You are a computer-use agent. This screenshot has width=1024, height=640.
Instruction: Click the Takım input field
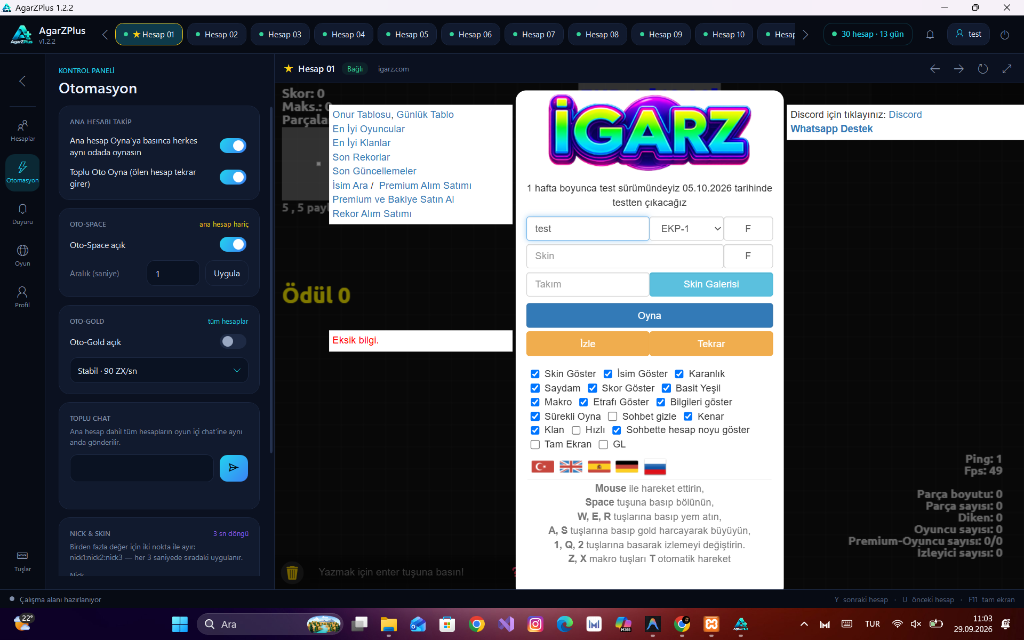tap(588, 284)
